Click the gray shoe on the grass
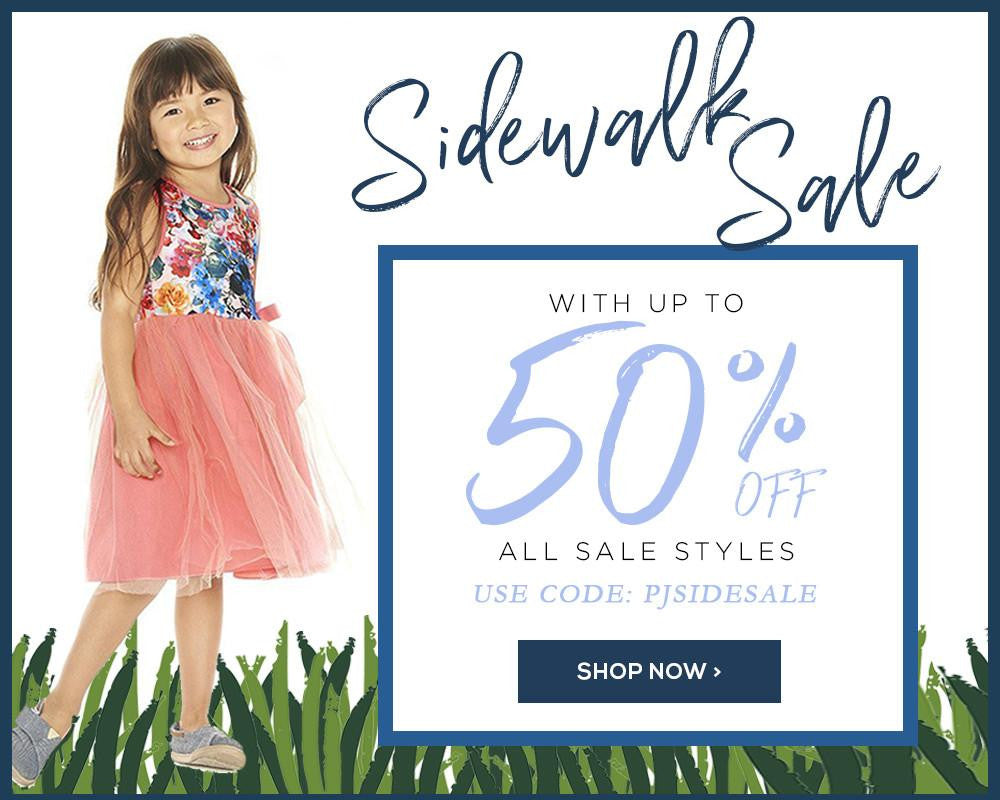Image resolution: width=1000 pixels, height=800 pixels. tap(206, 748)
